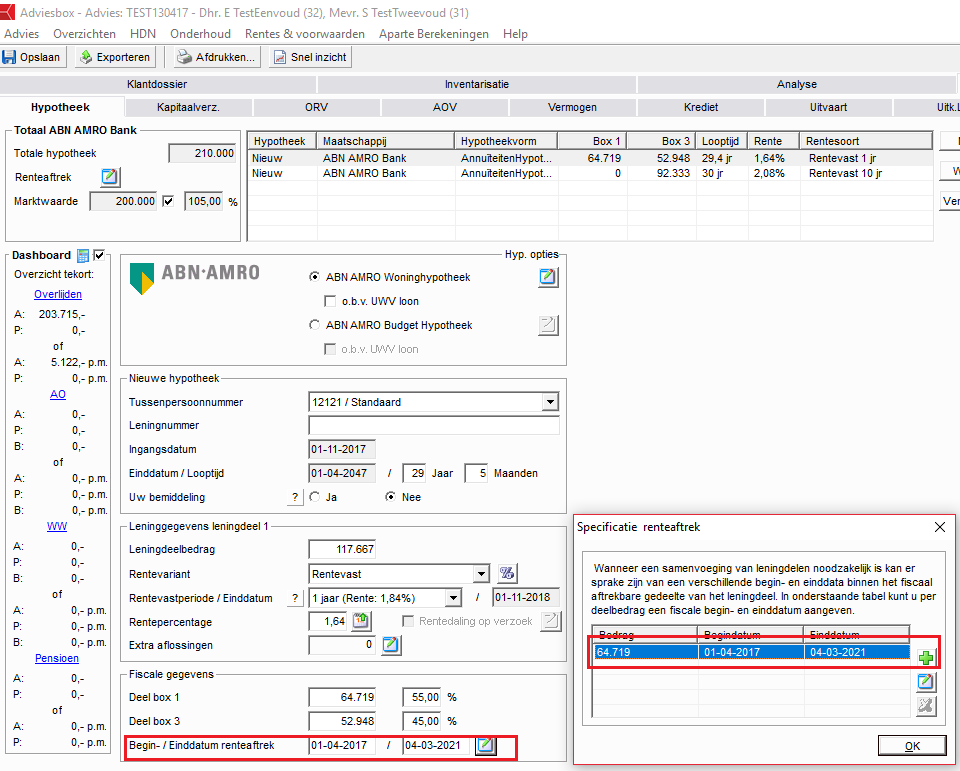Expand the Rentevastperiode dropdown
960x771 pixels.
pos(453,598)
